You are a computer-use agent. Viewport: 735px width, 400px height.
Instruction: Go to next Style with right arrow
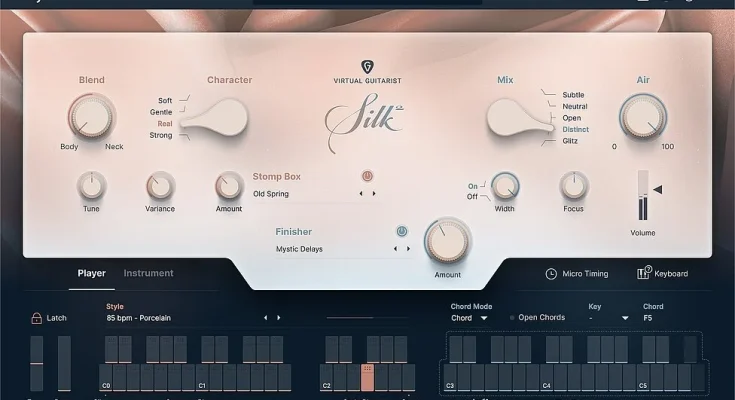pos(279,318)
